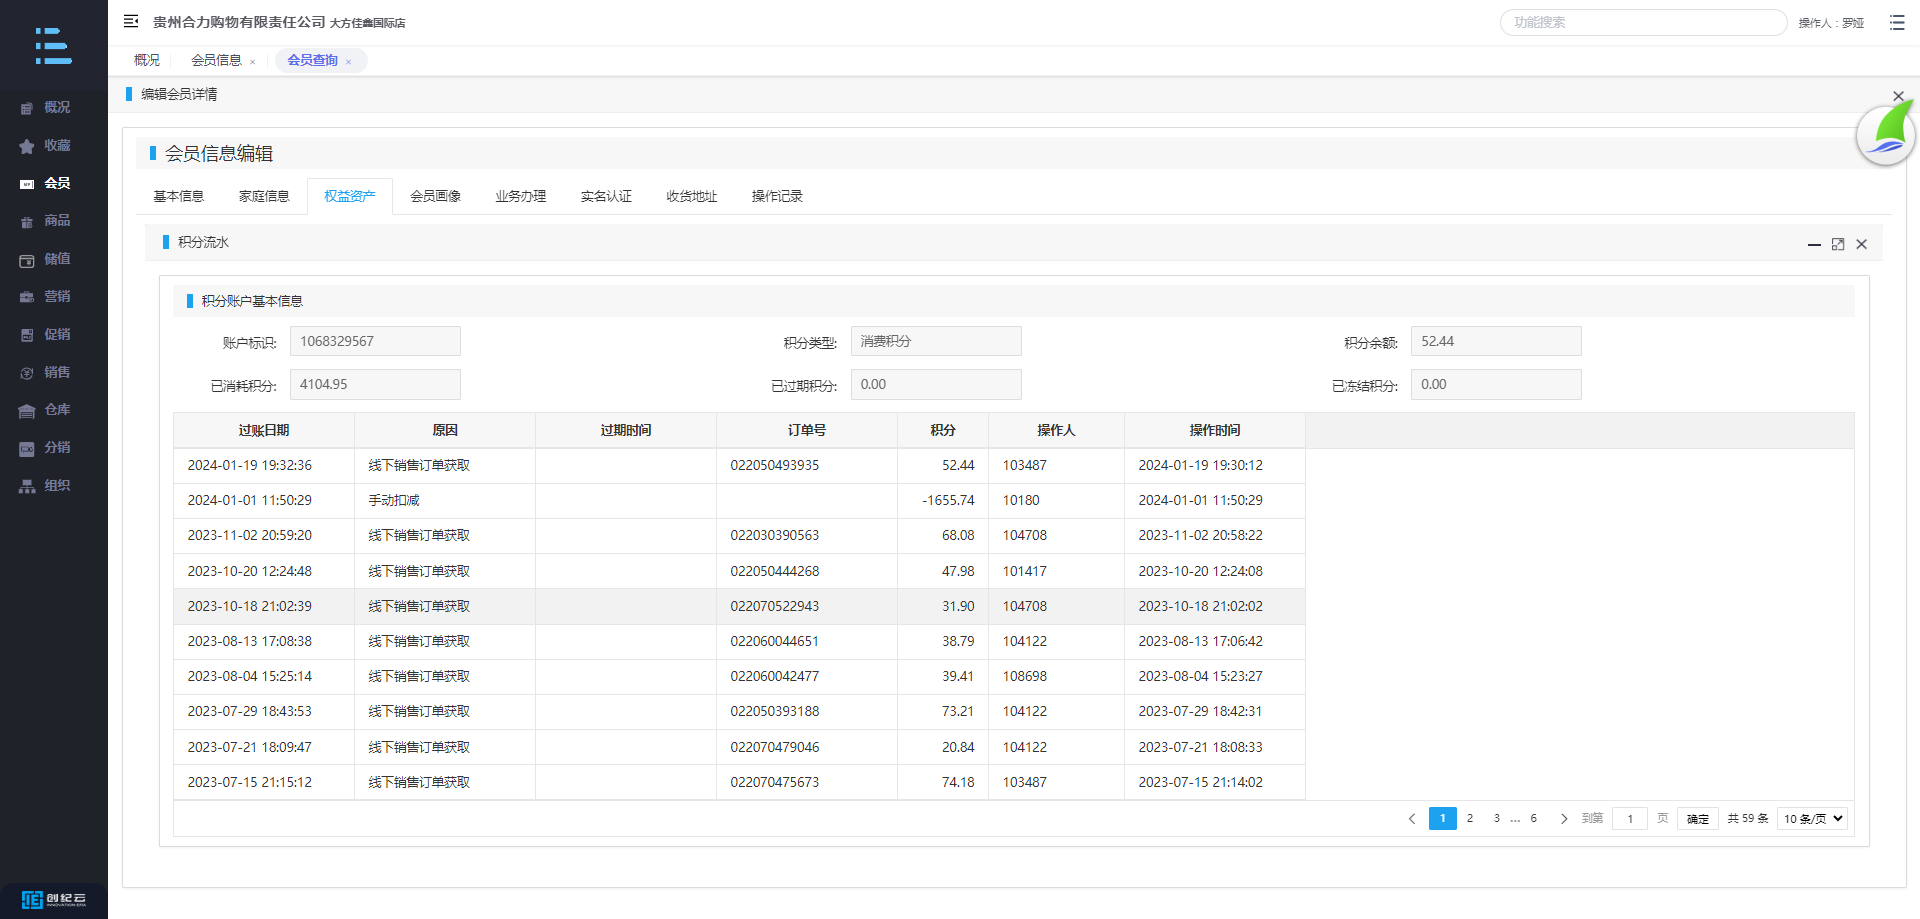
Task: Click the 功能搜索 search field
Action: [x=1643, y=22]
